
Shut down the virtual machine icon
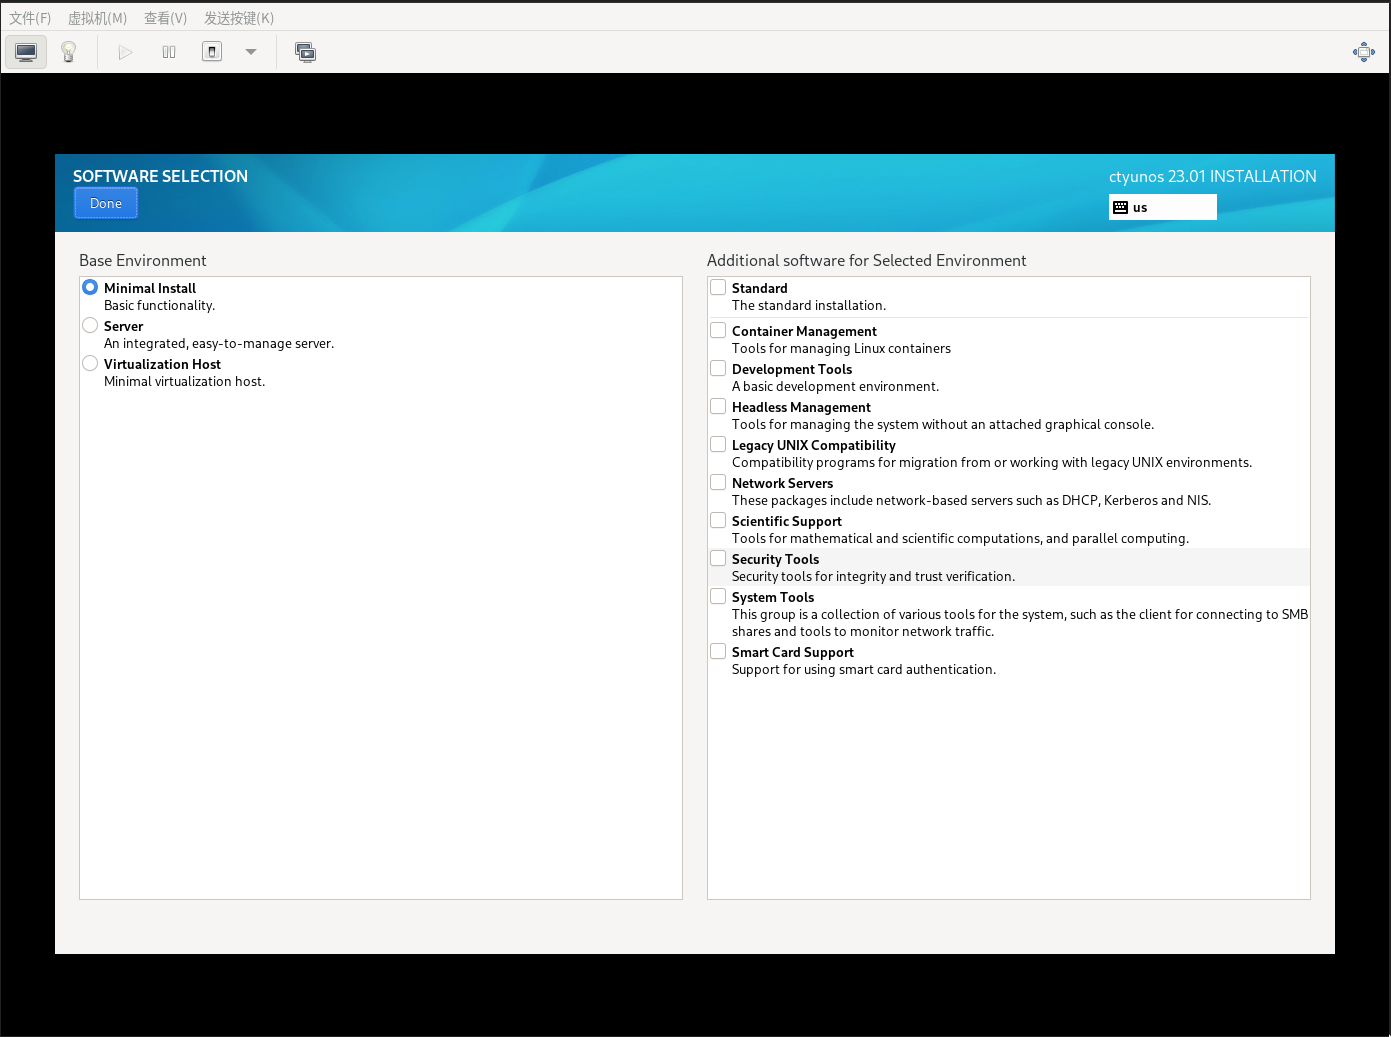click(212, 52)
